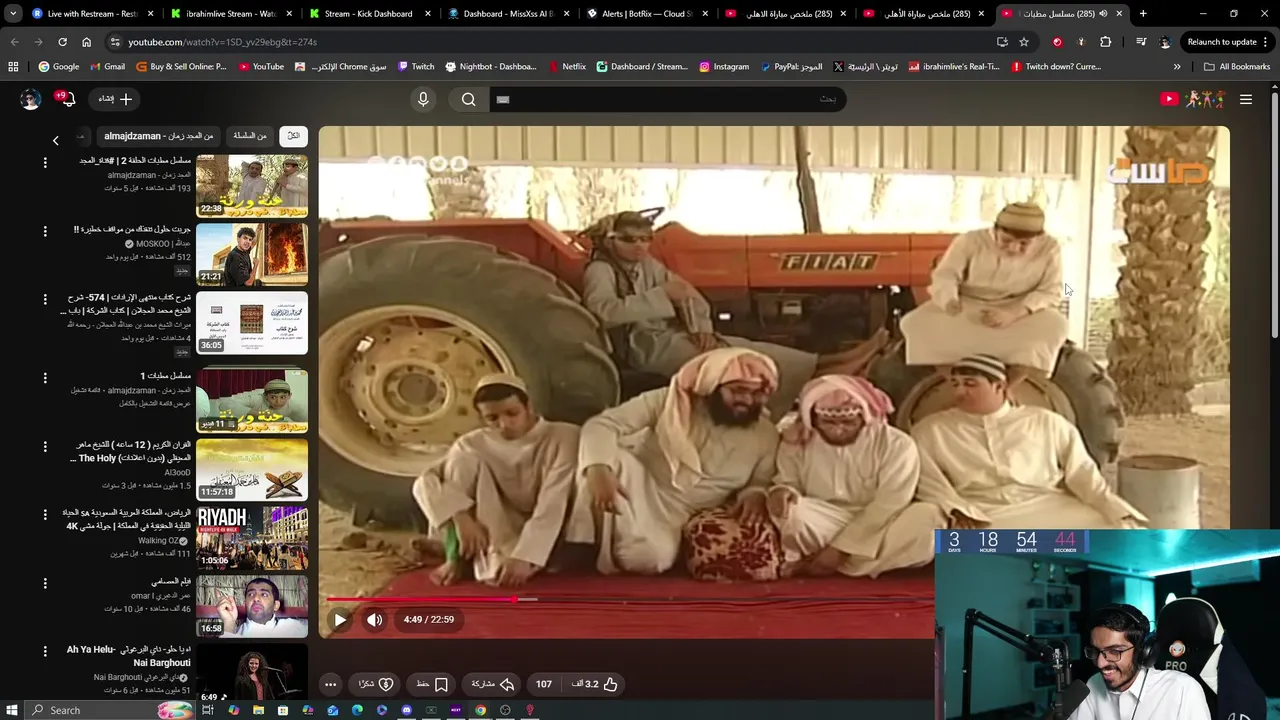
Task: Click the 107 dislike count button
Action: pos(544,684)
